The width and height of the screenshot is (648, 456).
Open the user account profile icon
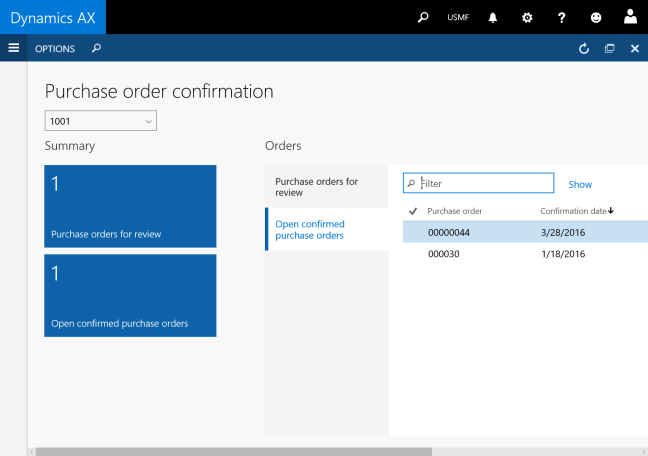630,17
